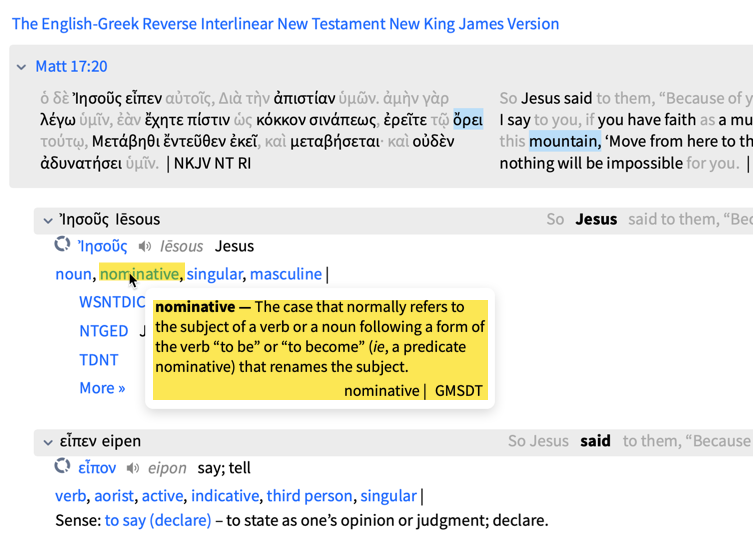753x533 pixels.
Task: Click the indicative mood link
Action: coord(225,496)
